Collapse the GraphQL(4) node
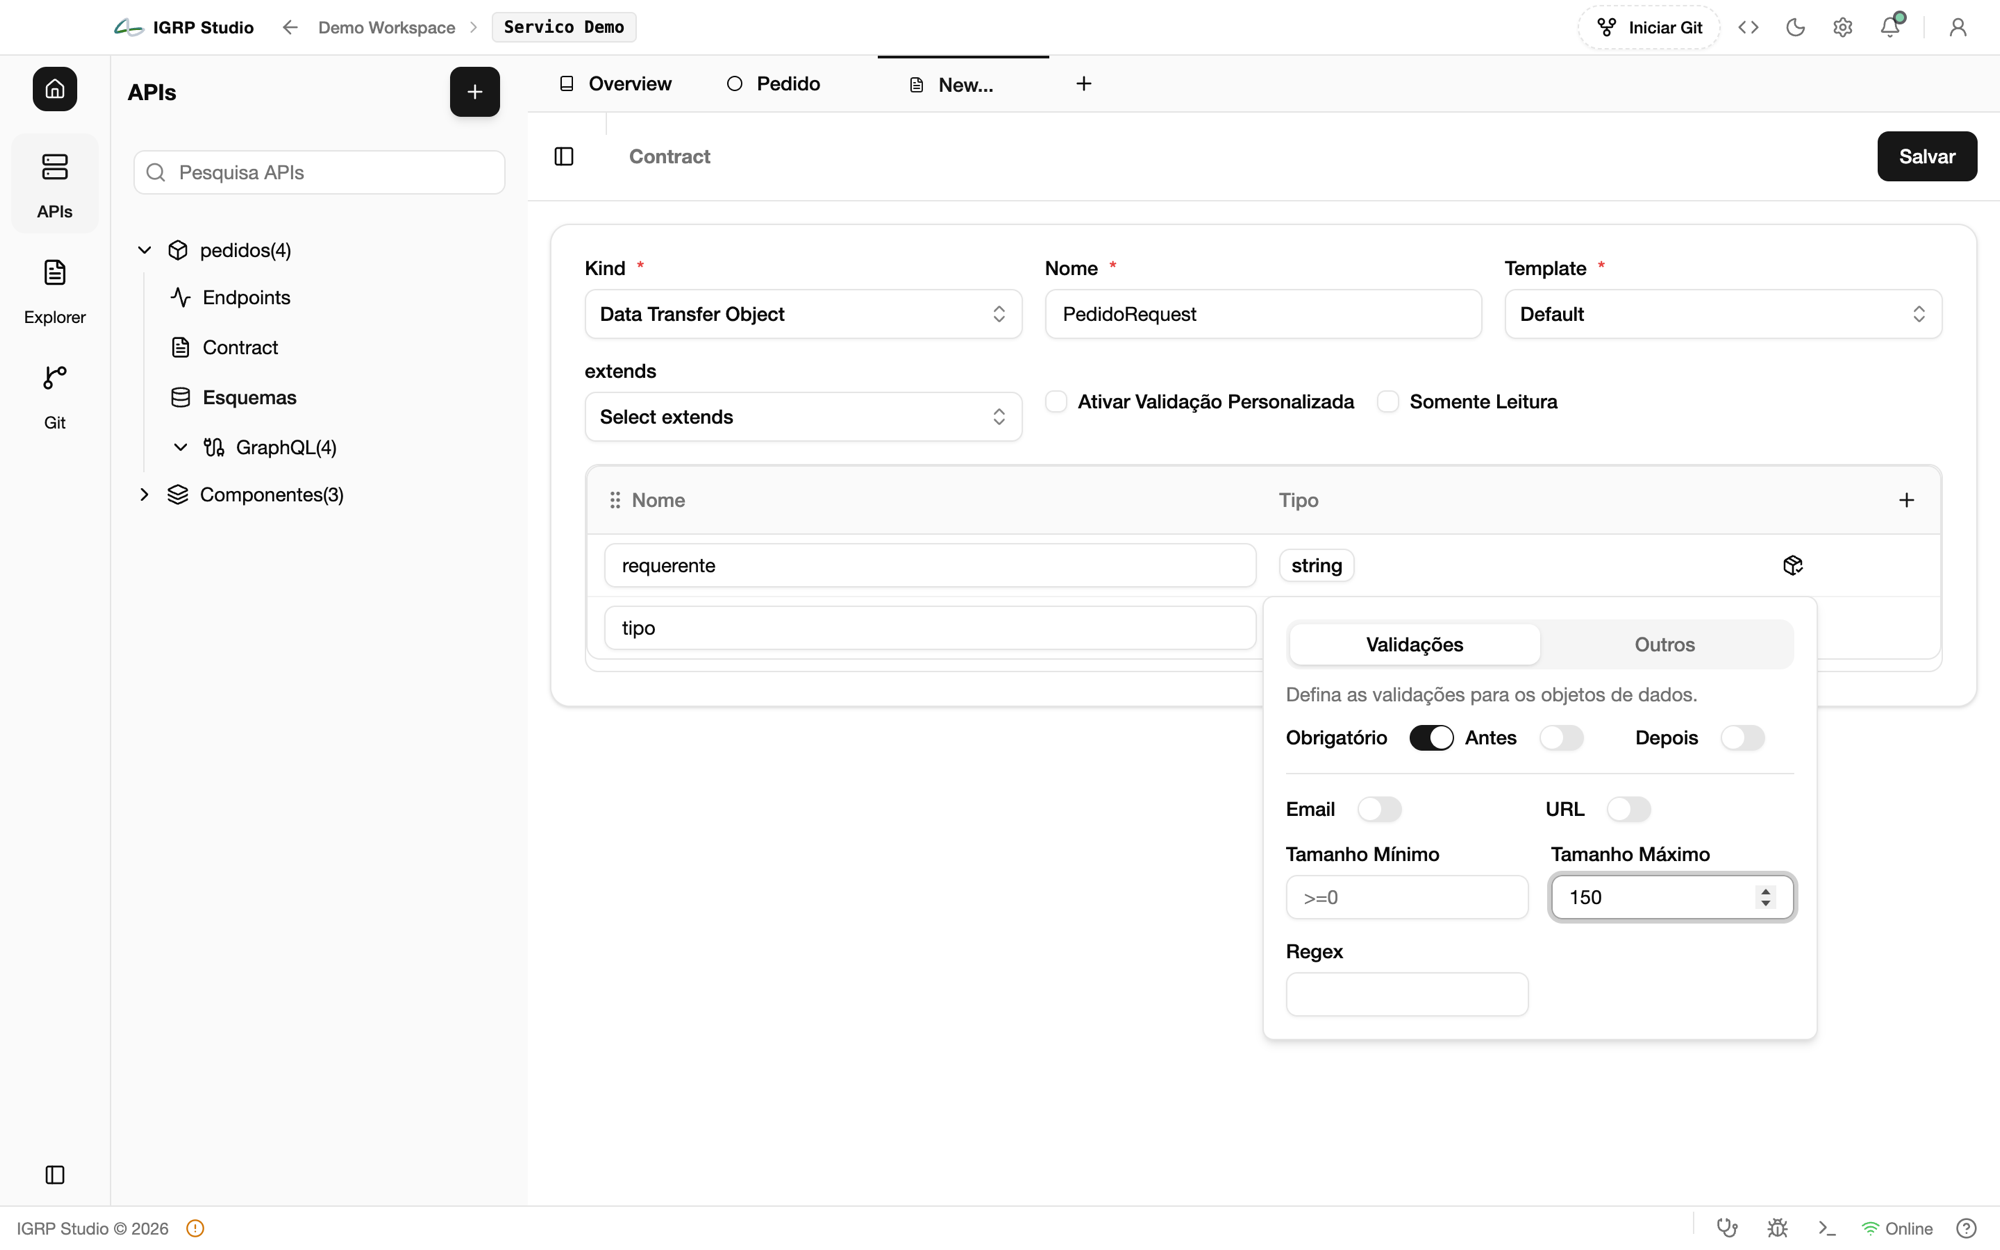Screen dimensions: 2000x1250 (x=180, y=447)
